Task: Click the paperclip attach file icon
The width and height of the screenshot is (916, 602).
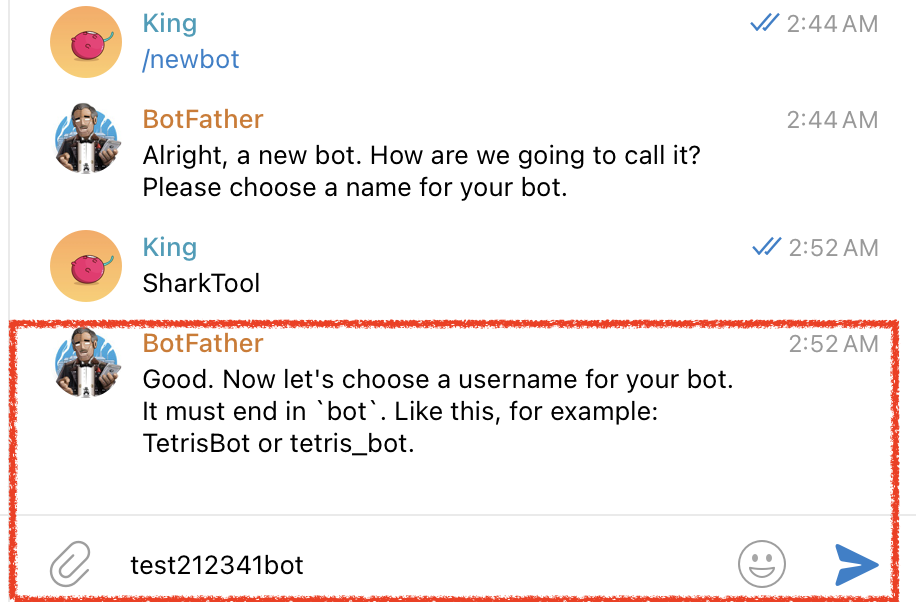Action: 70,565
